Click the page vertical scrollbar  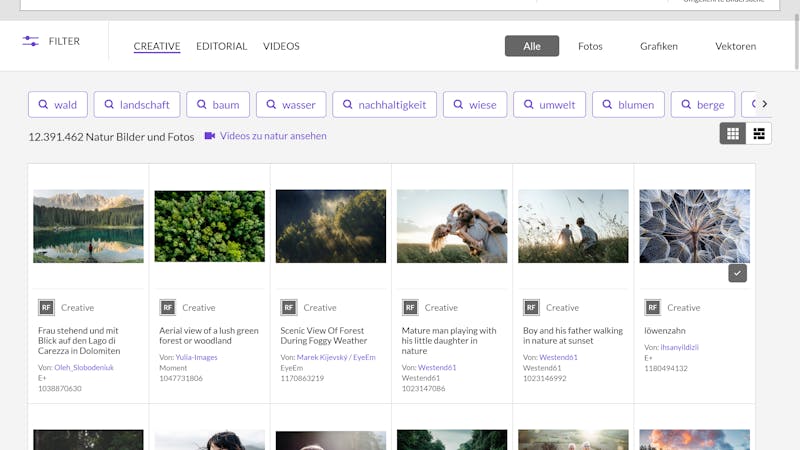pos(796,41)
